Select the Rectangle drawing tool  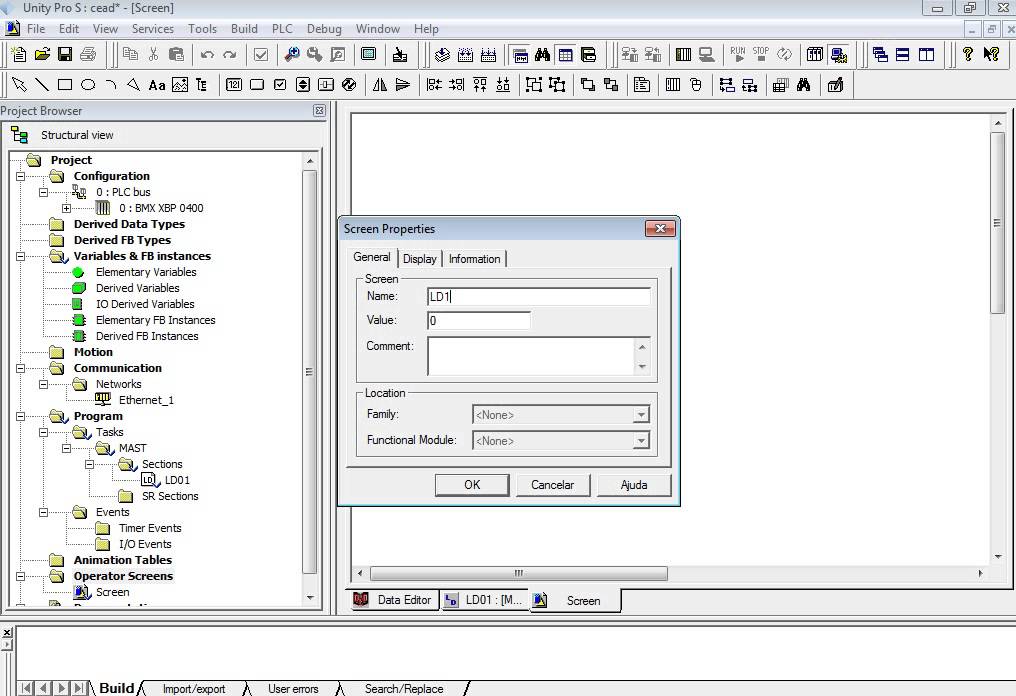[x=65, y=85]
